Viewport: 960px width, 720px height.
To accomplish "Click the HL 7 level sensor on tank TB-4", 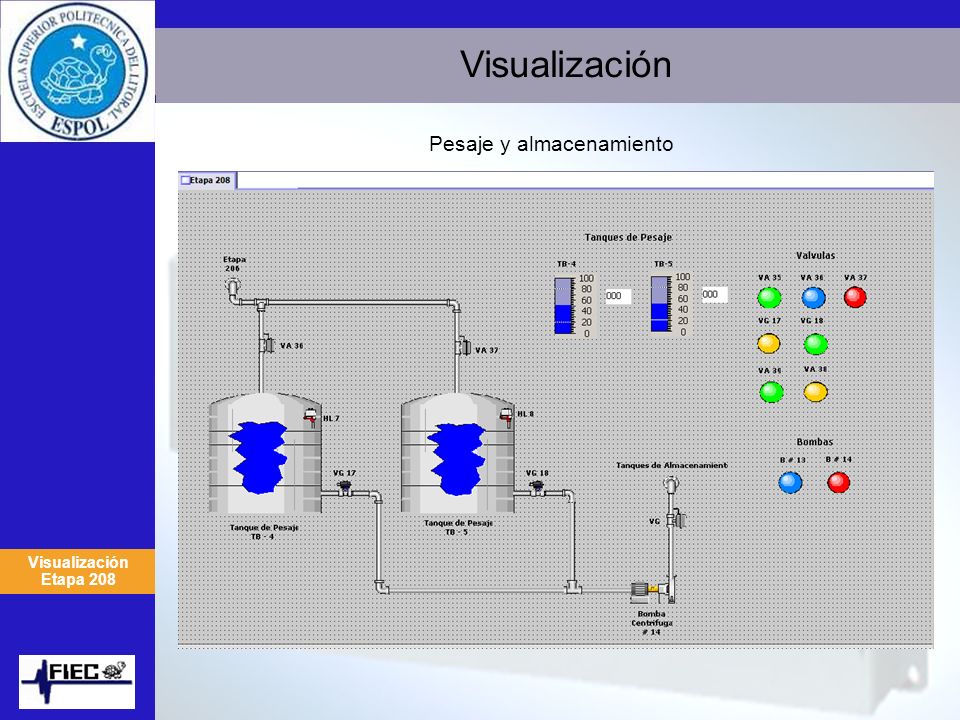I will (310, 418).
